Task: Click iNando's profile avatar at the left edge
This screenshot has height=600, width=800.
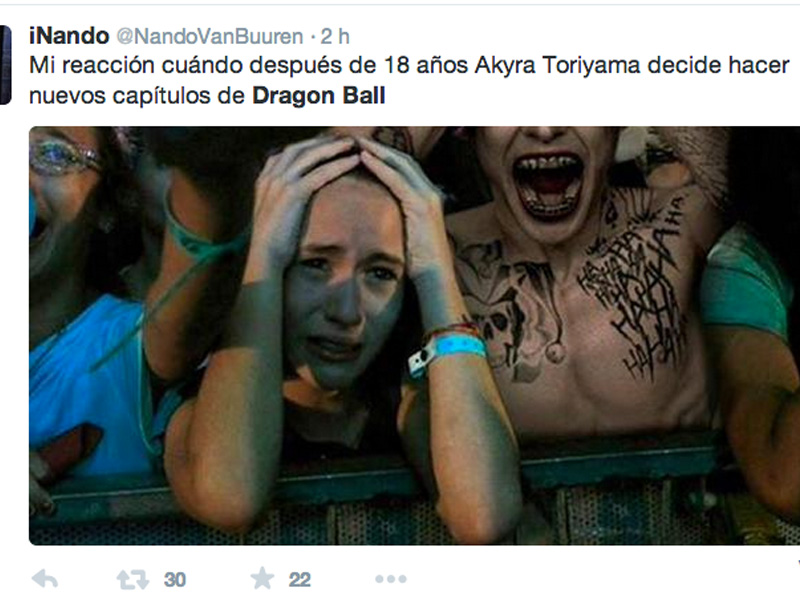Action: pyautogui.click(x=5, y=65)
